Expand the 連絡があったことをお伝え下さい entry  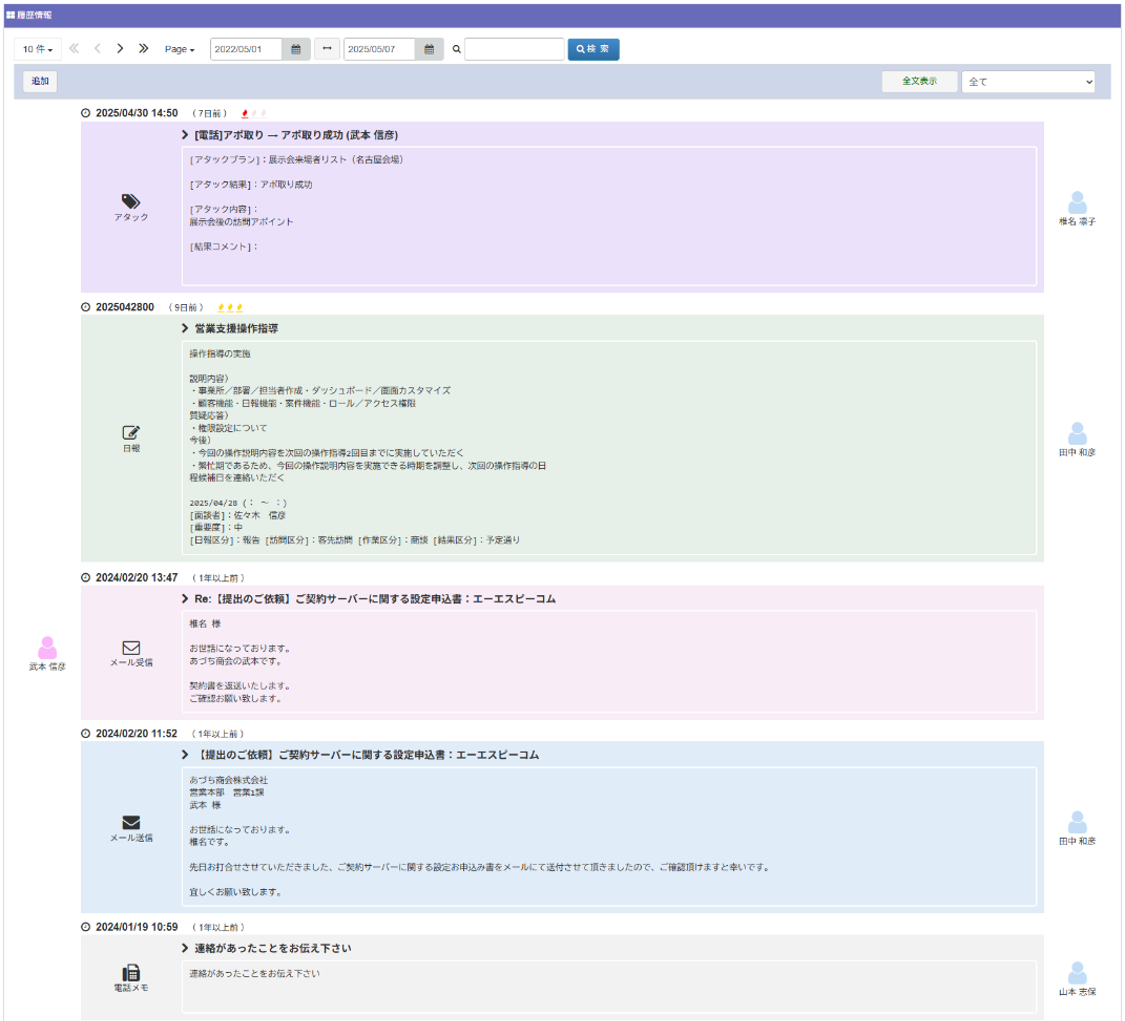click(186, 948)
